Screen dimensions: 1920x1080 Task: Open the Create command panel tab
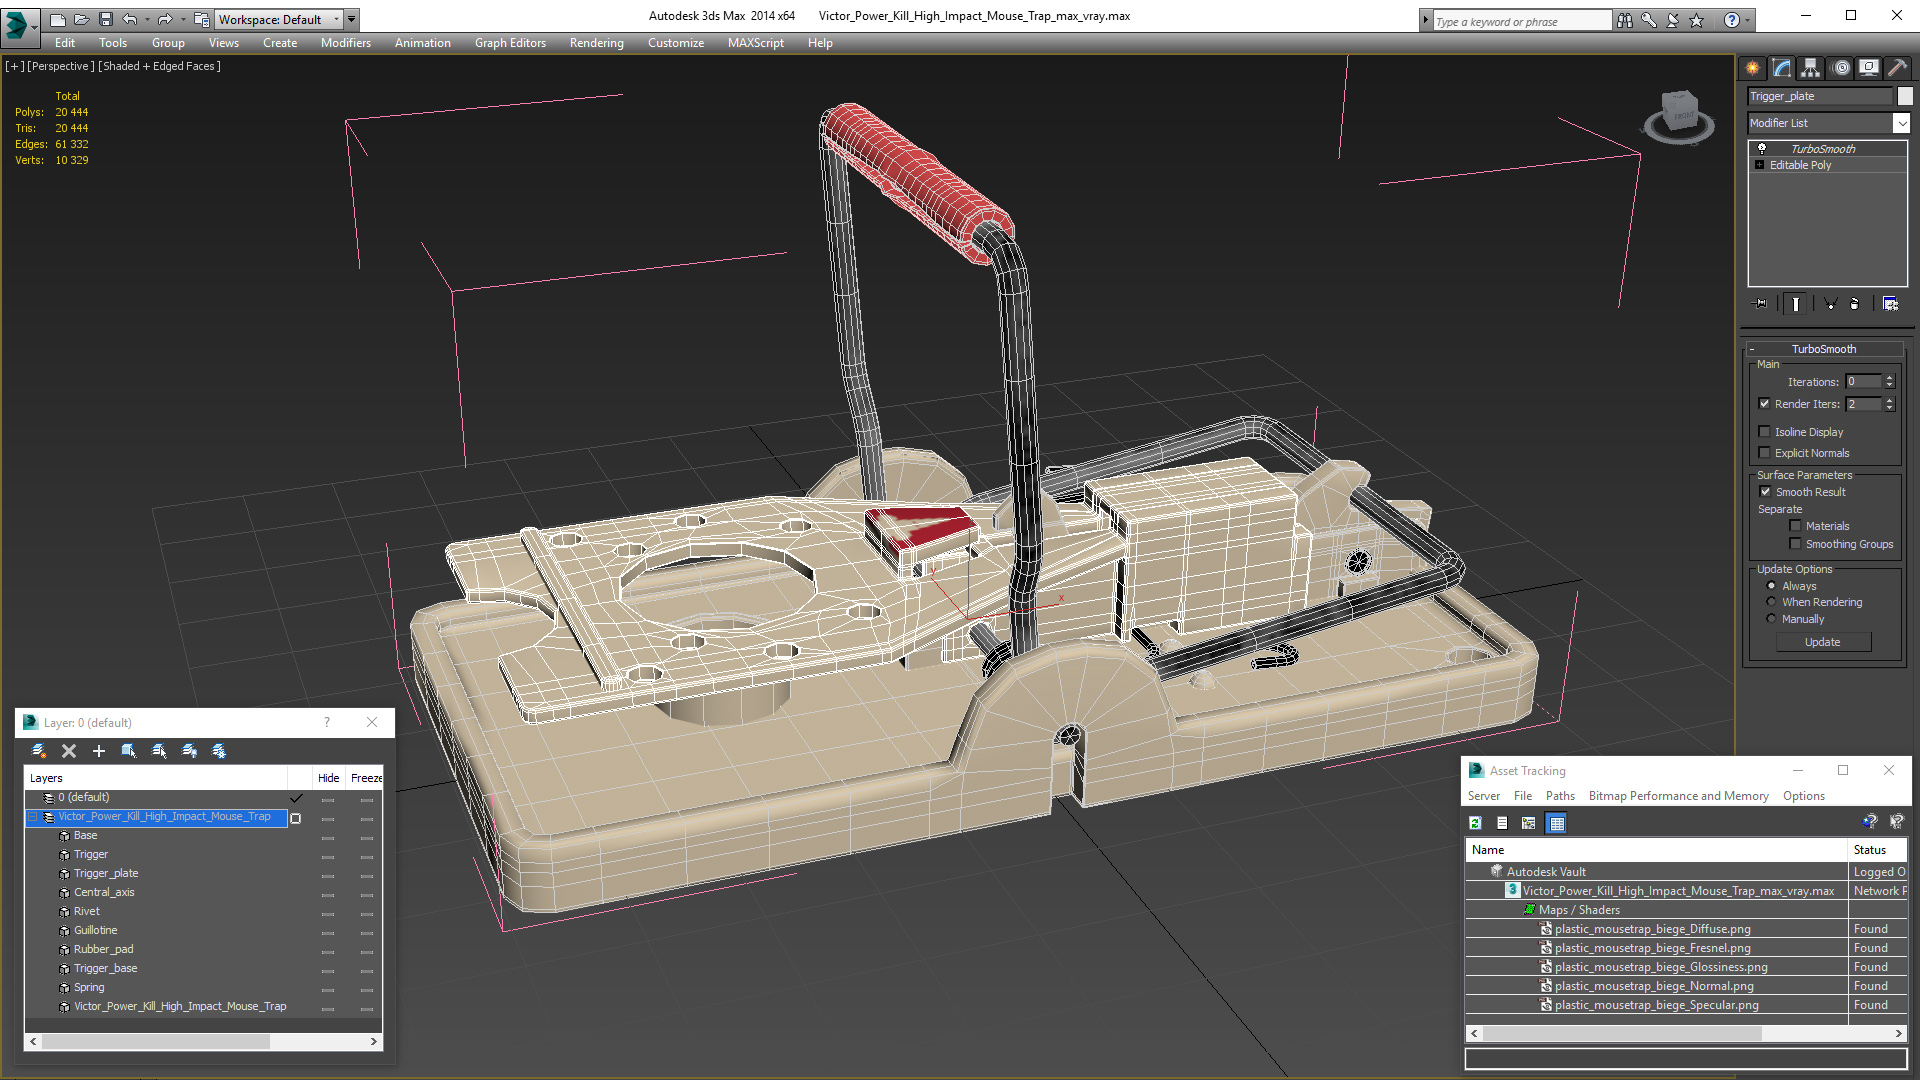click(x=1752, y=68)
